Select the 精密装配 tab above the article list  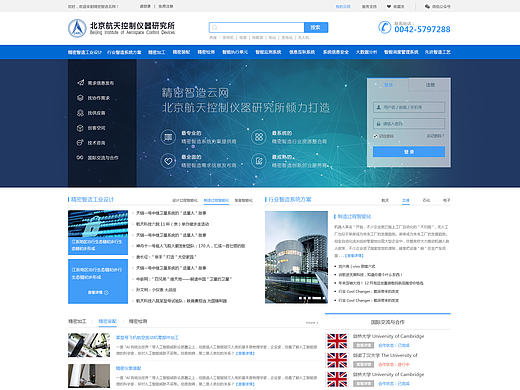tap(107, 321)
